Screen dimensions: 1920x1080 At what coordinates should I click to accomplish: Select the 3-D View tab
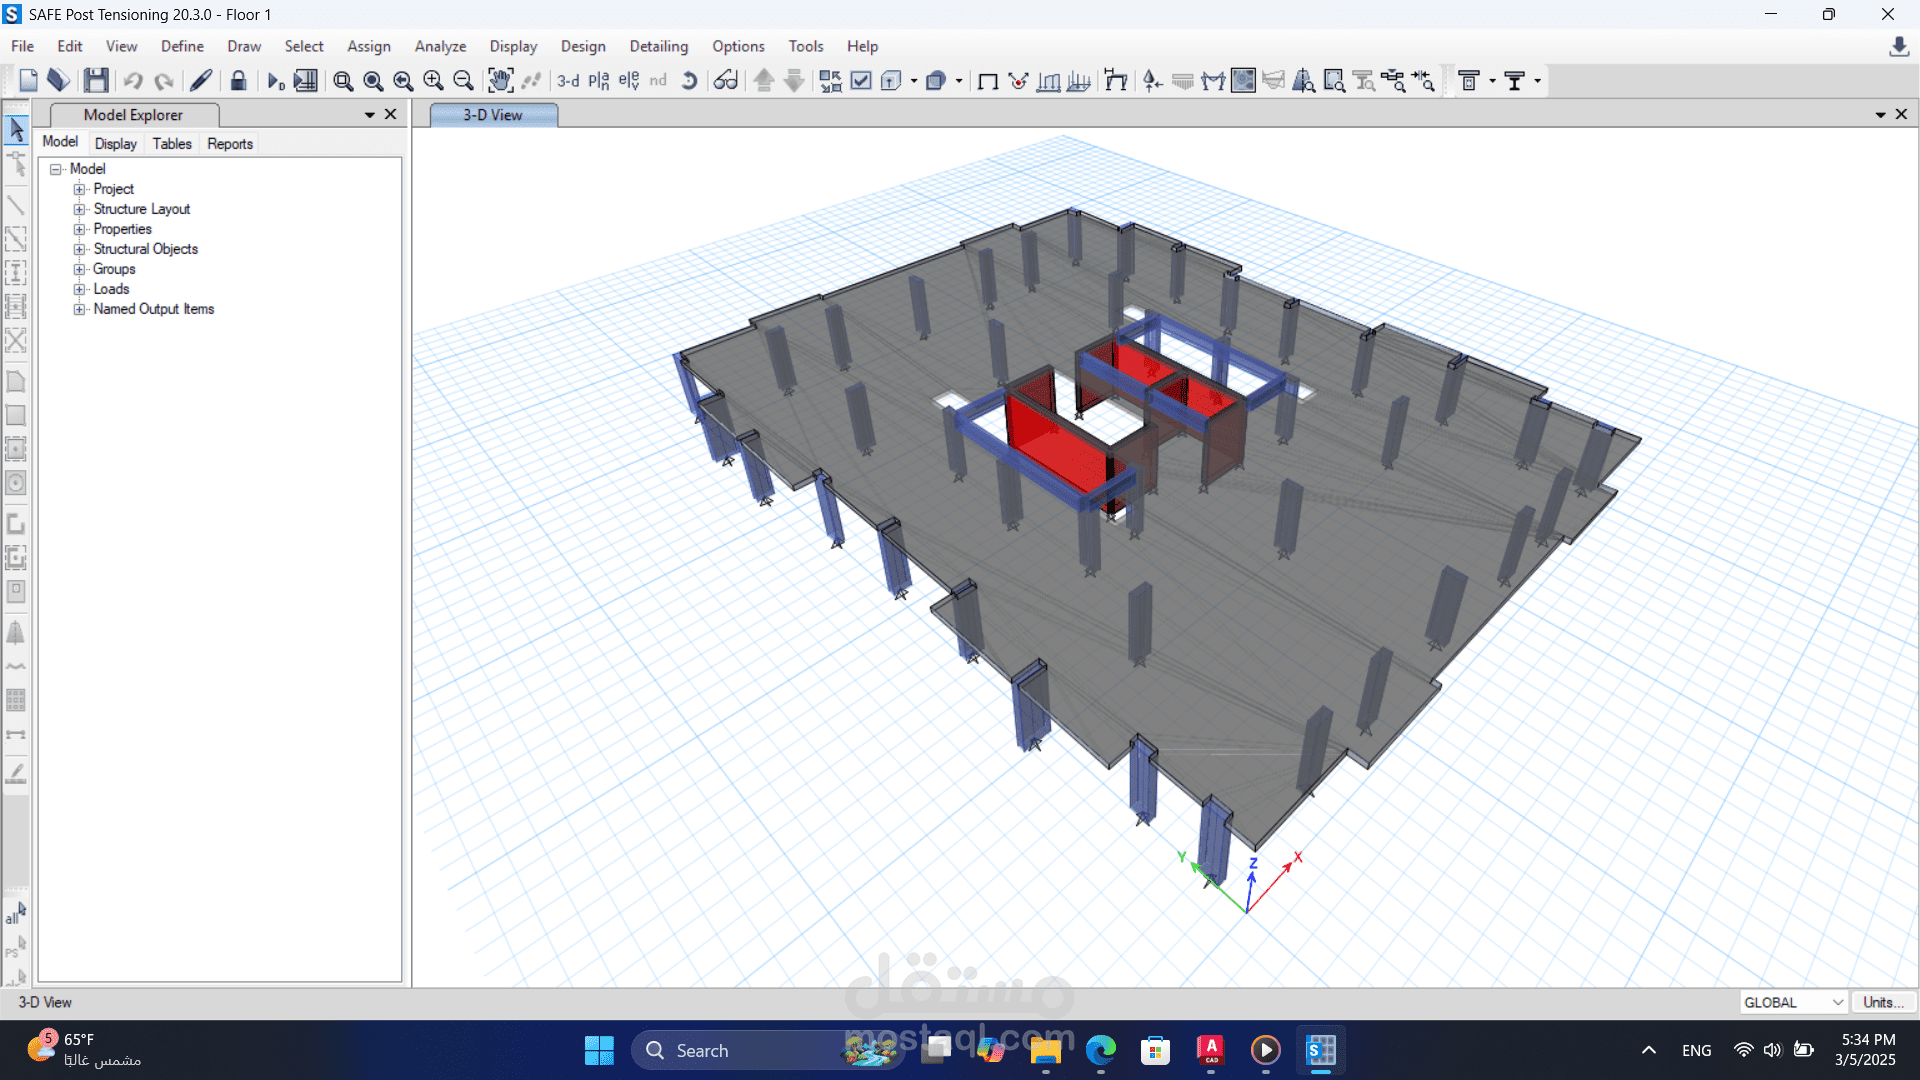click(493, 115)
